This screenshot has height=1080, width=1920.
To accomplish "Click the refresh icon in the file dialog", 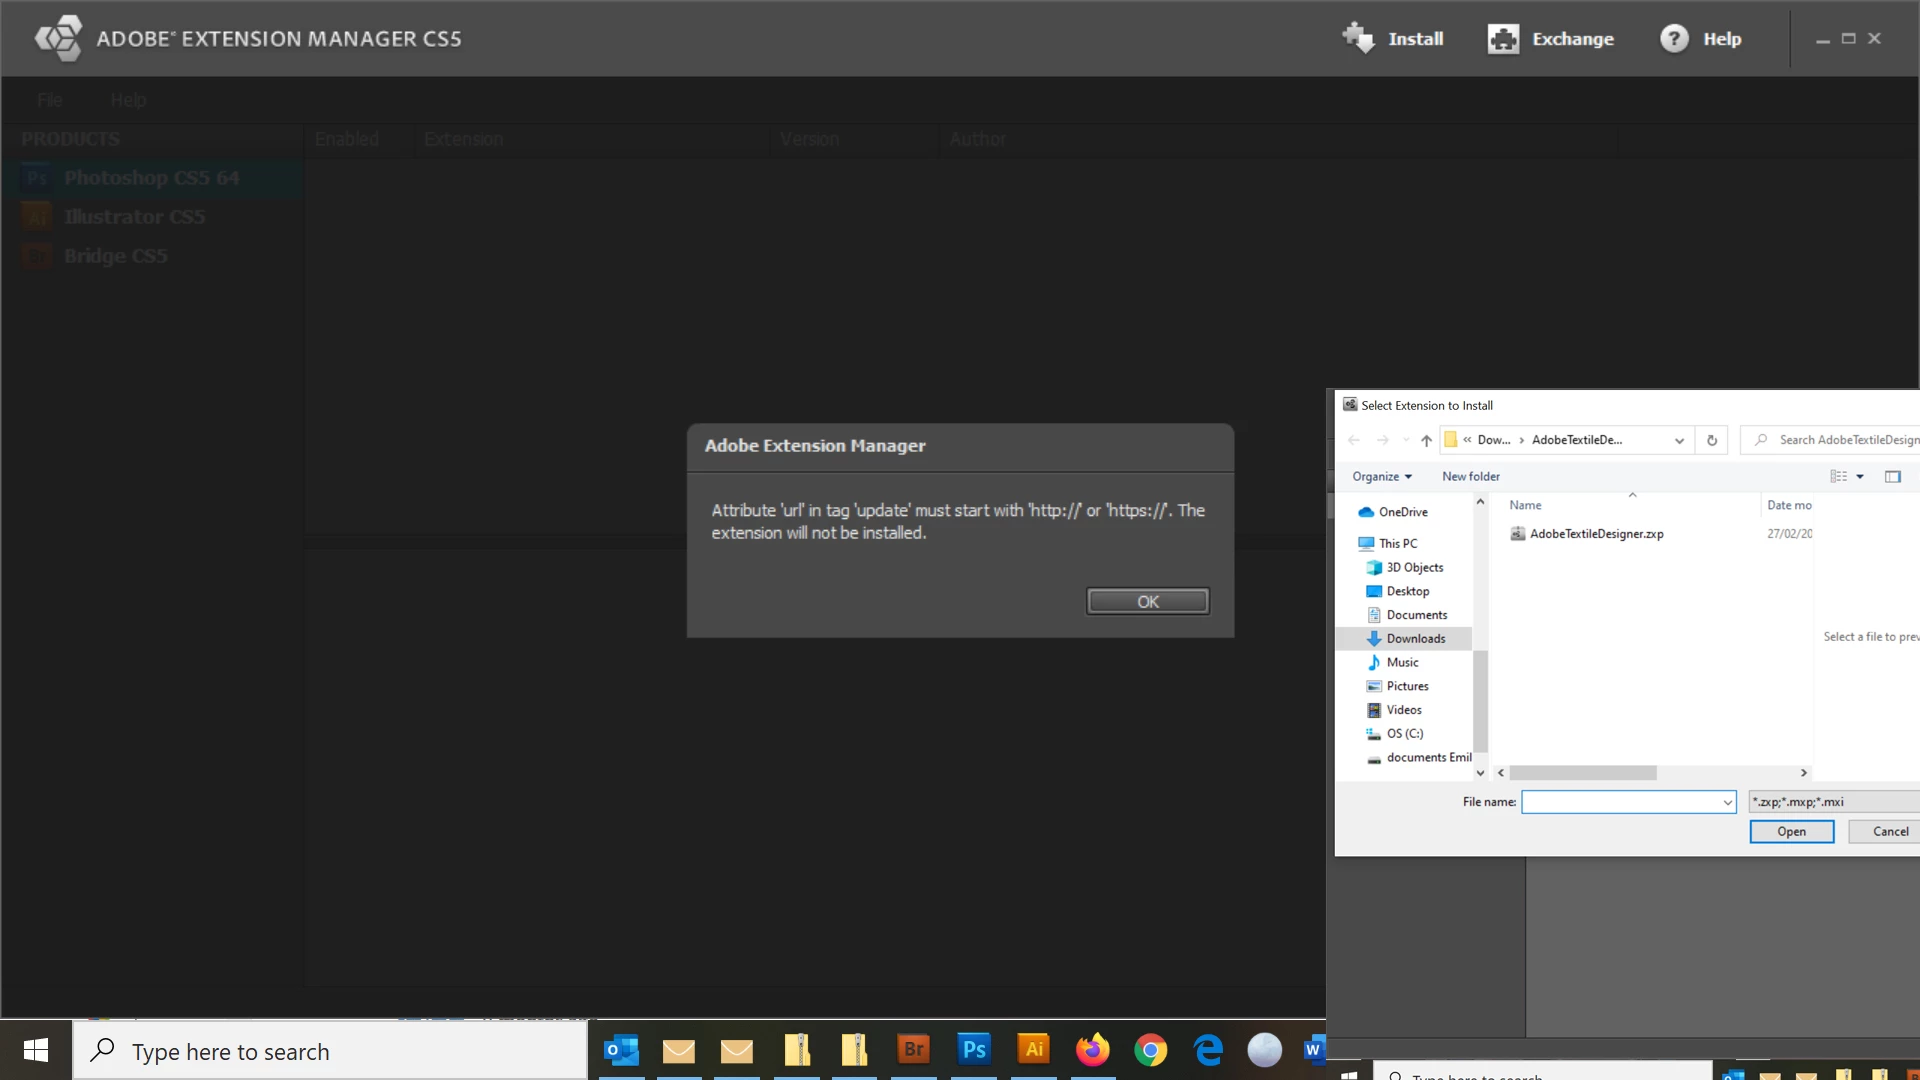I will tap(1711, 440).
